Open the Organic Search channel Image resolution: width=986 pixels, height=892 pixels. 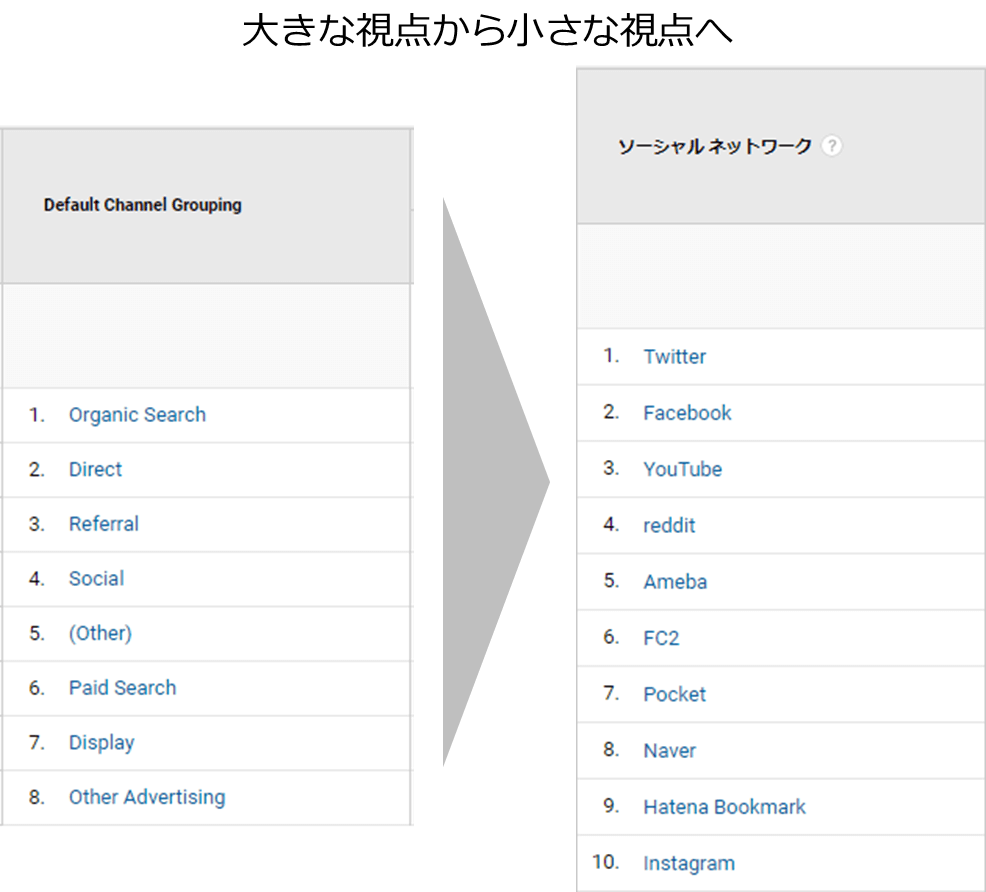[137, 415]
